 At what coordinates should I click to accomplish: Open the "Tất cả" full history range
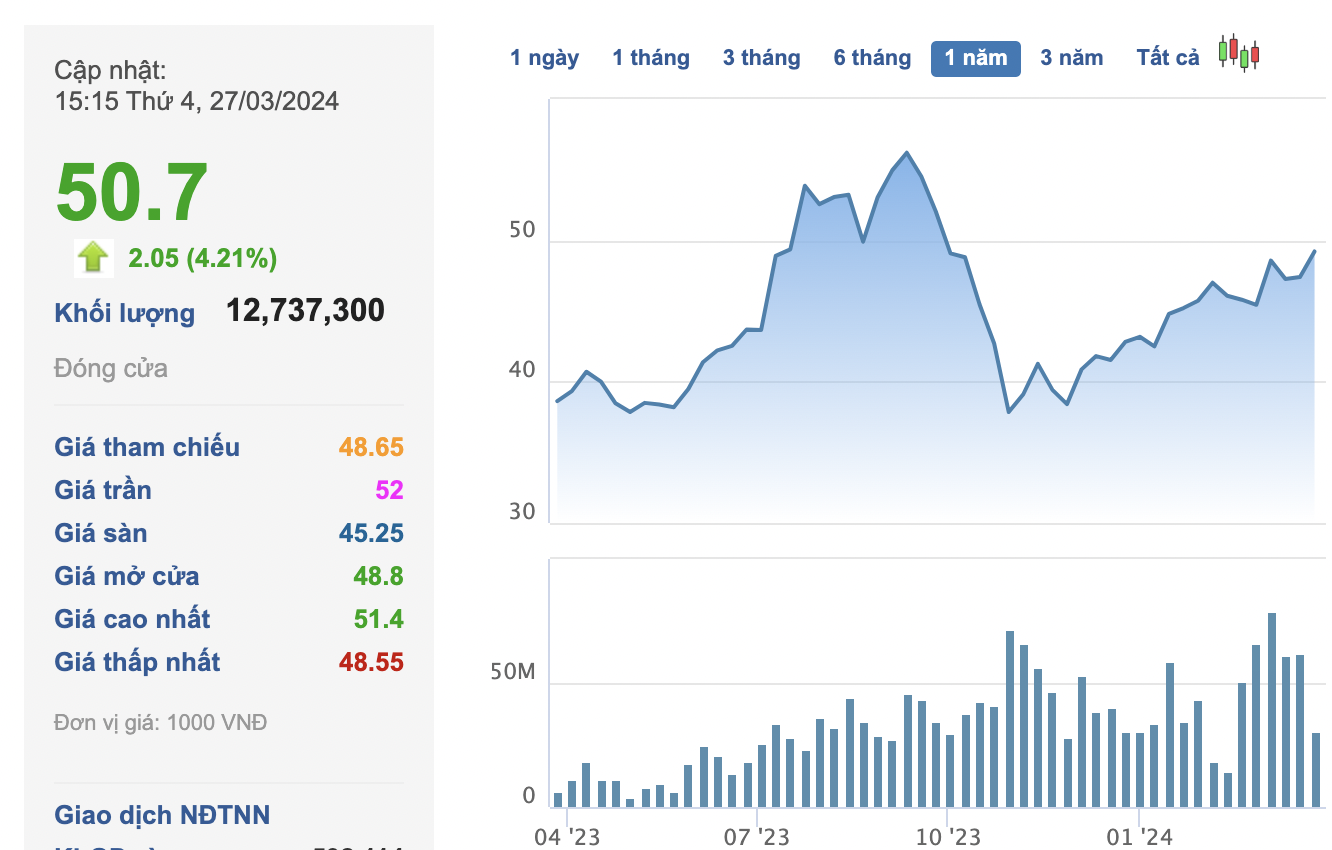tap(1167, 58)
